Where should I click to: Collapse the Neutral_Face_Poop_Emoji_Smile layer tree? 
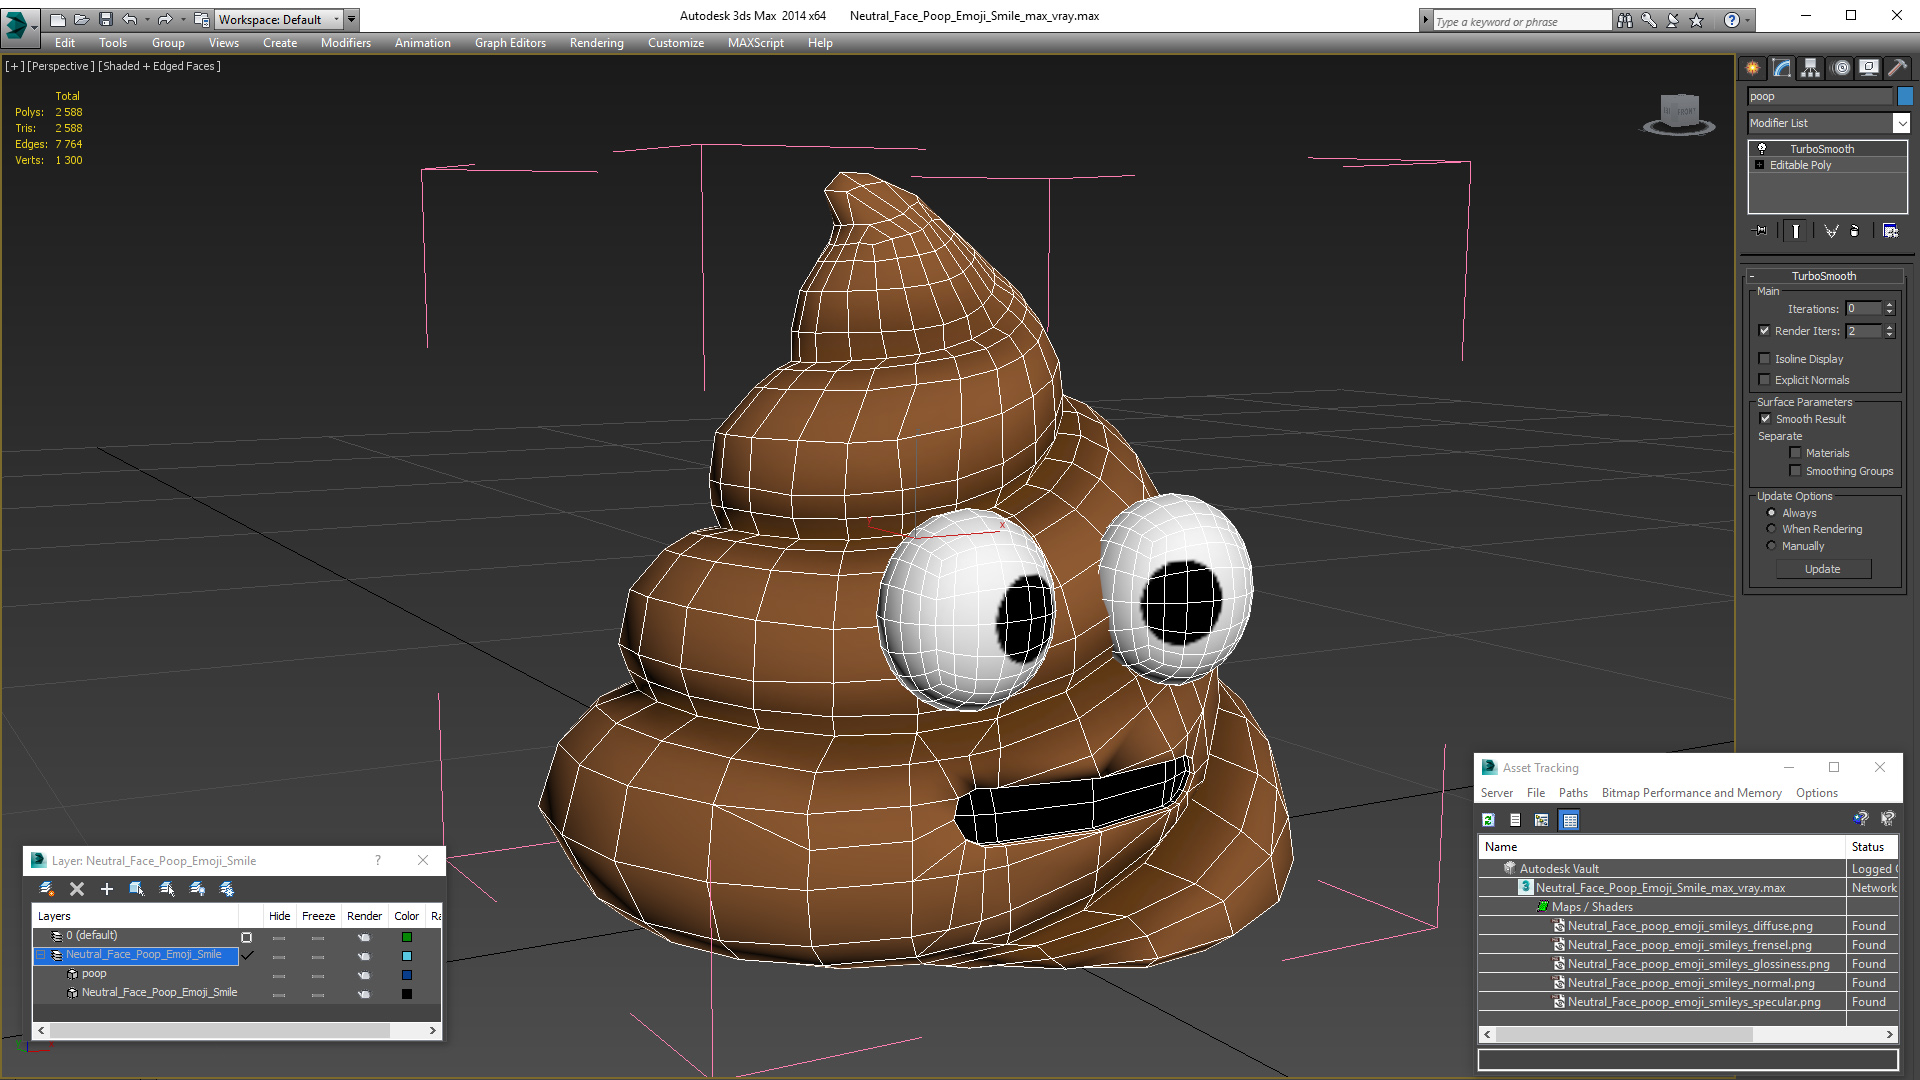pos(41,955)
